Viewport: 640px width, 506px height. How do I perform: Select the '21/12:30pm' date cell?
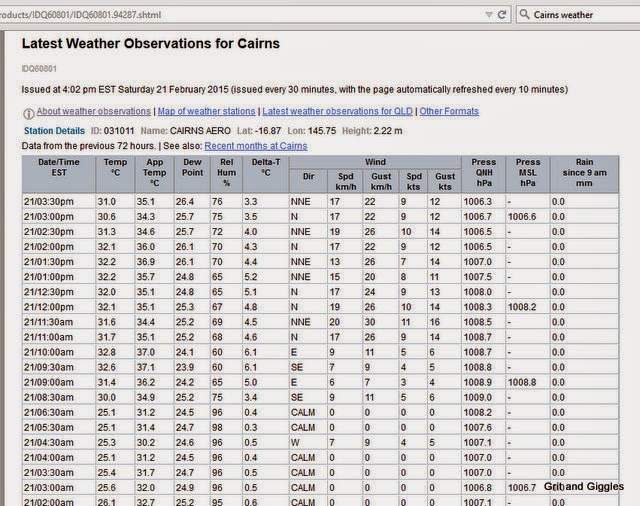pos(59,292)
